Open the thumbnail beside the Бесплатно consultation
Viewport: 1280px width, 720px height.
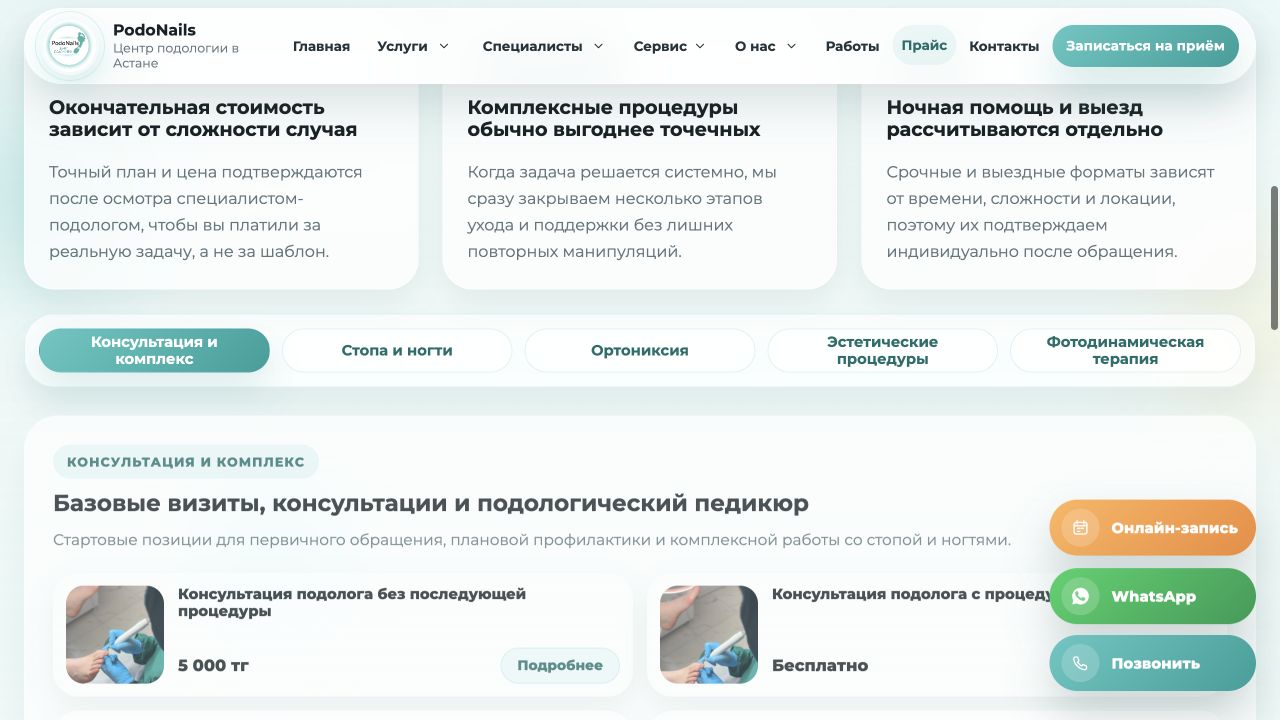709,635
